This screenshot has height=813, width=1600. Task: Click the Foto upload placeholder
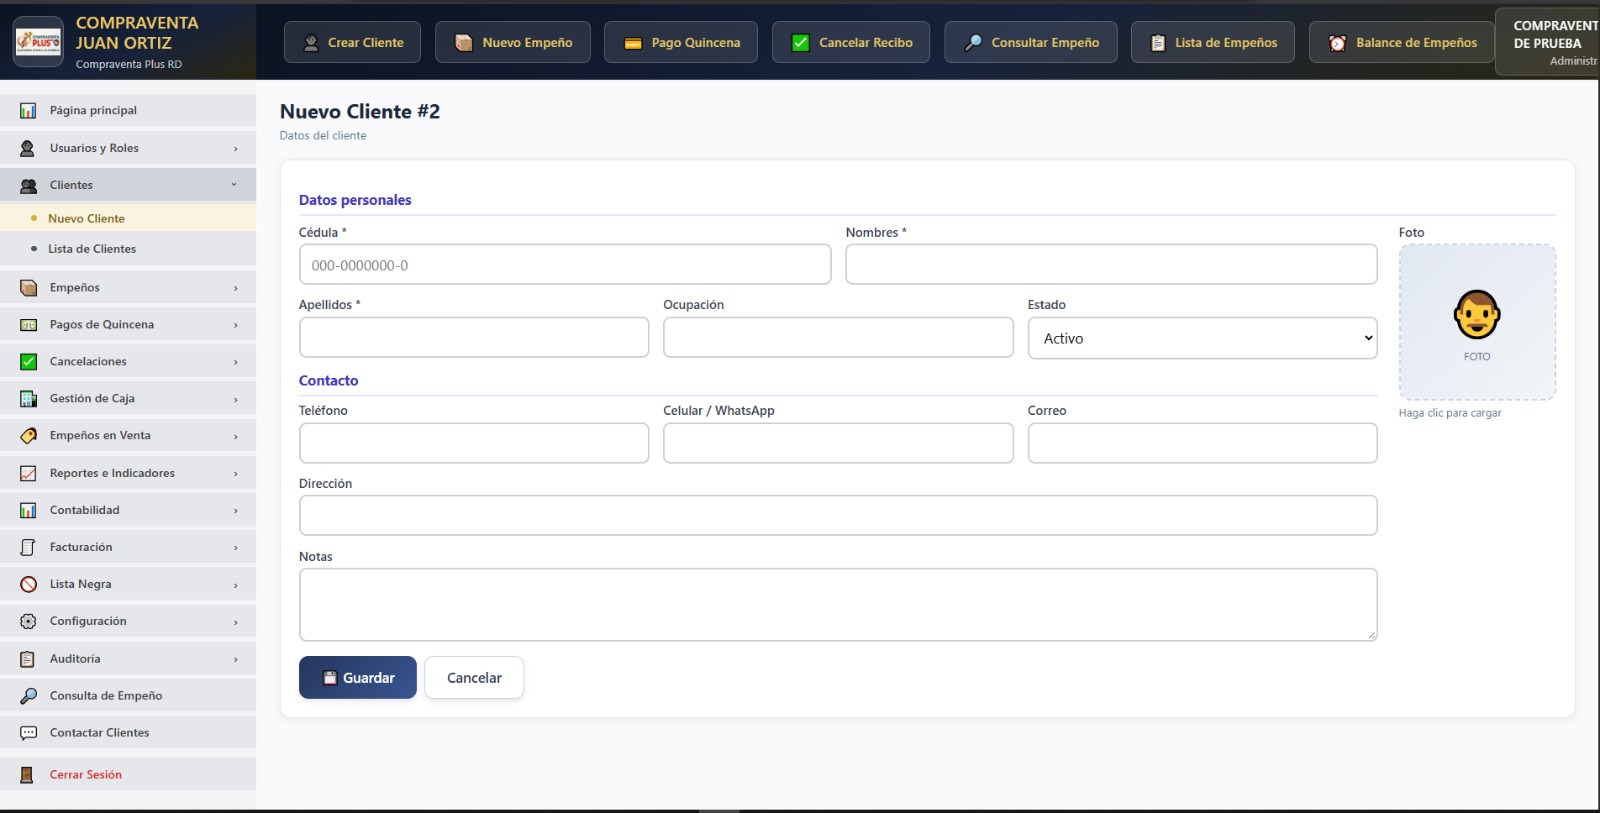tap(1477, 322)
